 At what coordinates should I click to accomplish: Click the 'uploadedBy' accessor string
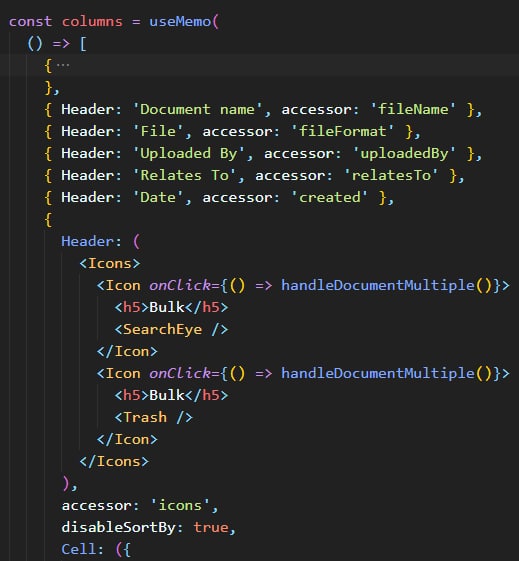pos(404,153)
